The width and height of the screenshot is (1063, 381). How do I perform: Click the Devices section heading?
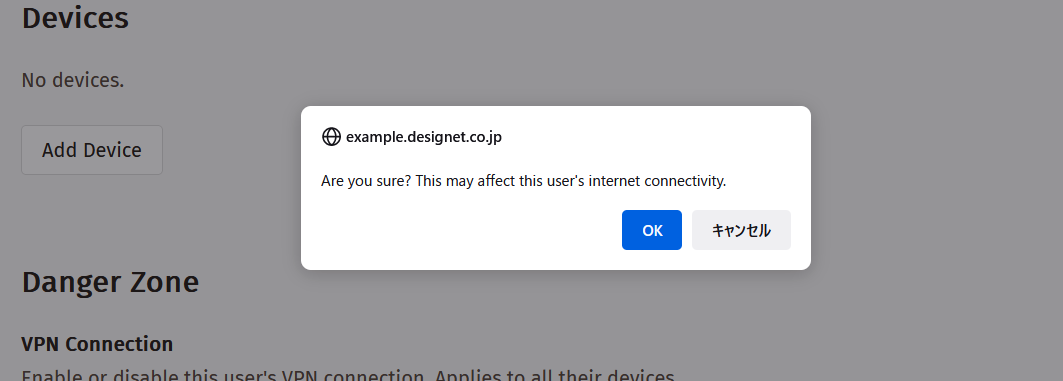click(75, 18)
